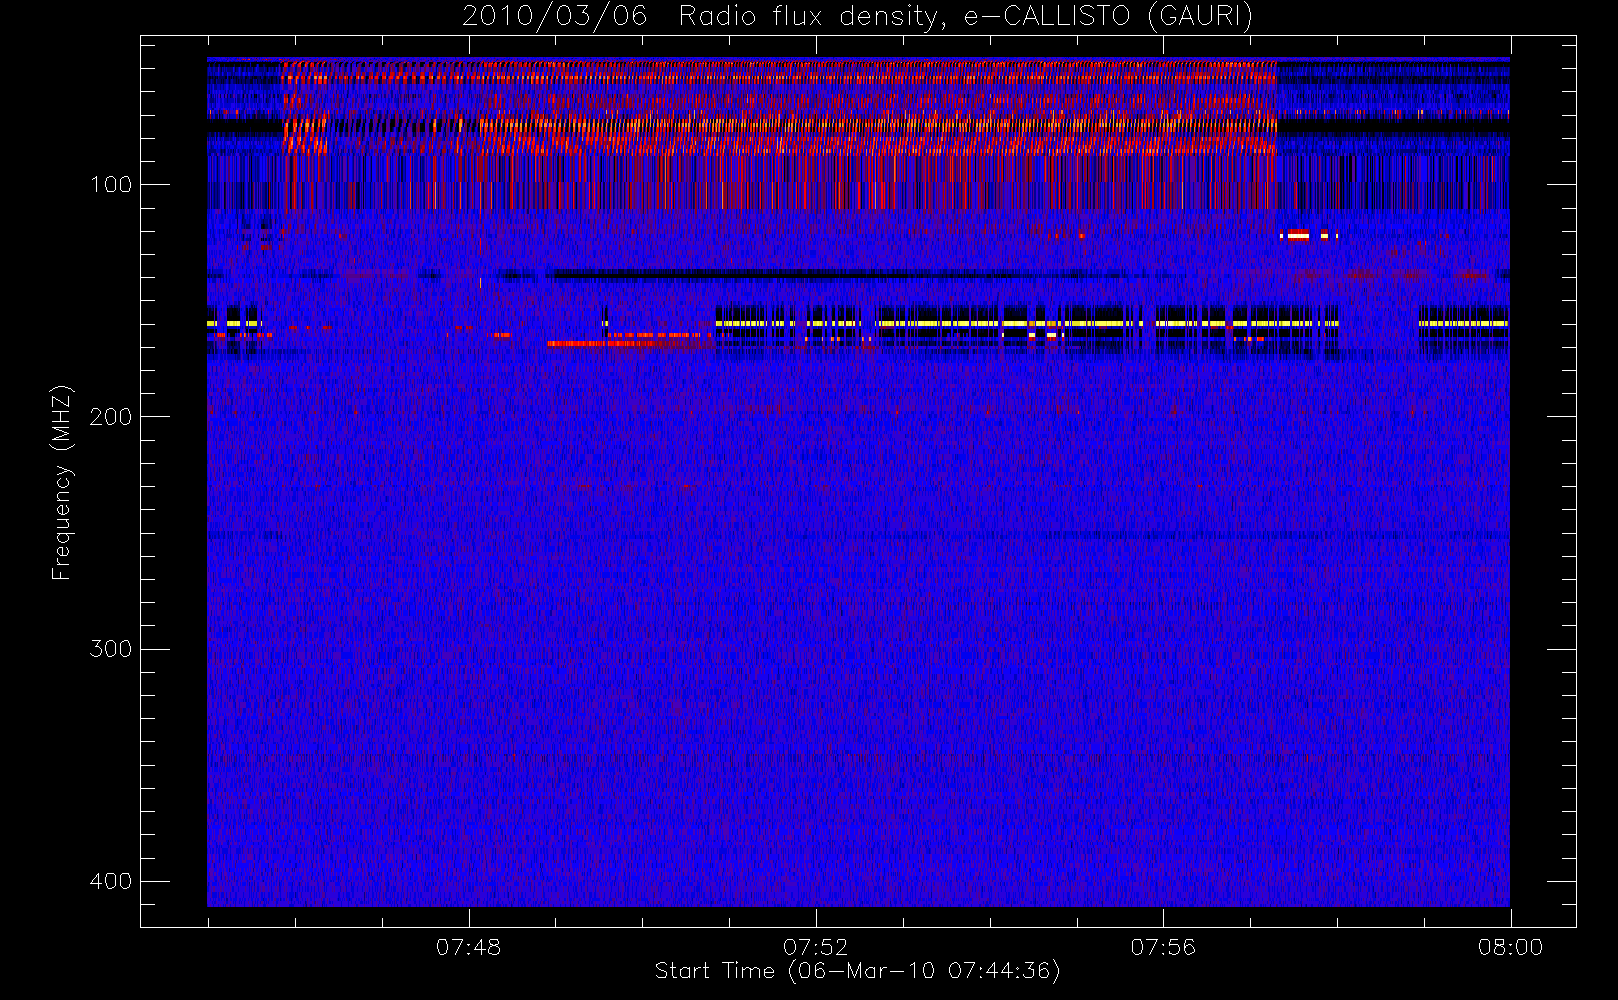The image size is (1618, 1000).
Task: Click the 07:56 time tick label
Action: [1163, 947]
